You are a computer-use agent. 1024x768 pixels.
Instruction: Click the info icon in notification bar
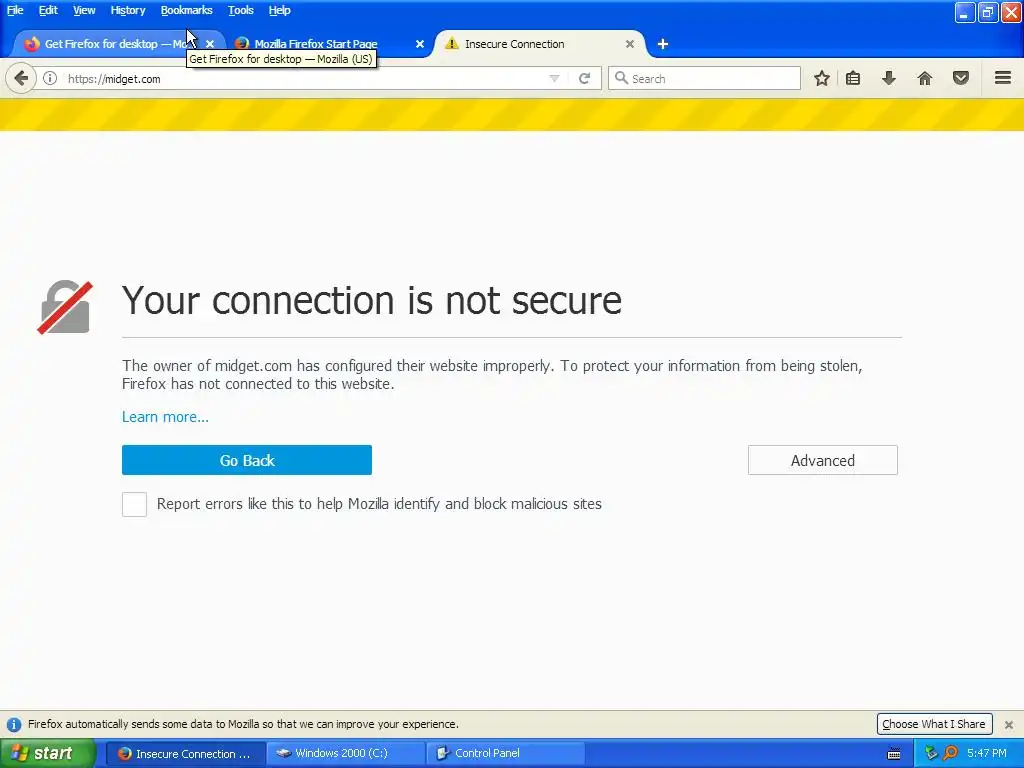click(14, 724)
